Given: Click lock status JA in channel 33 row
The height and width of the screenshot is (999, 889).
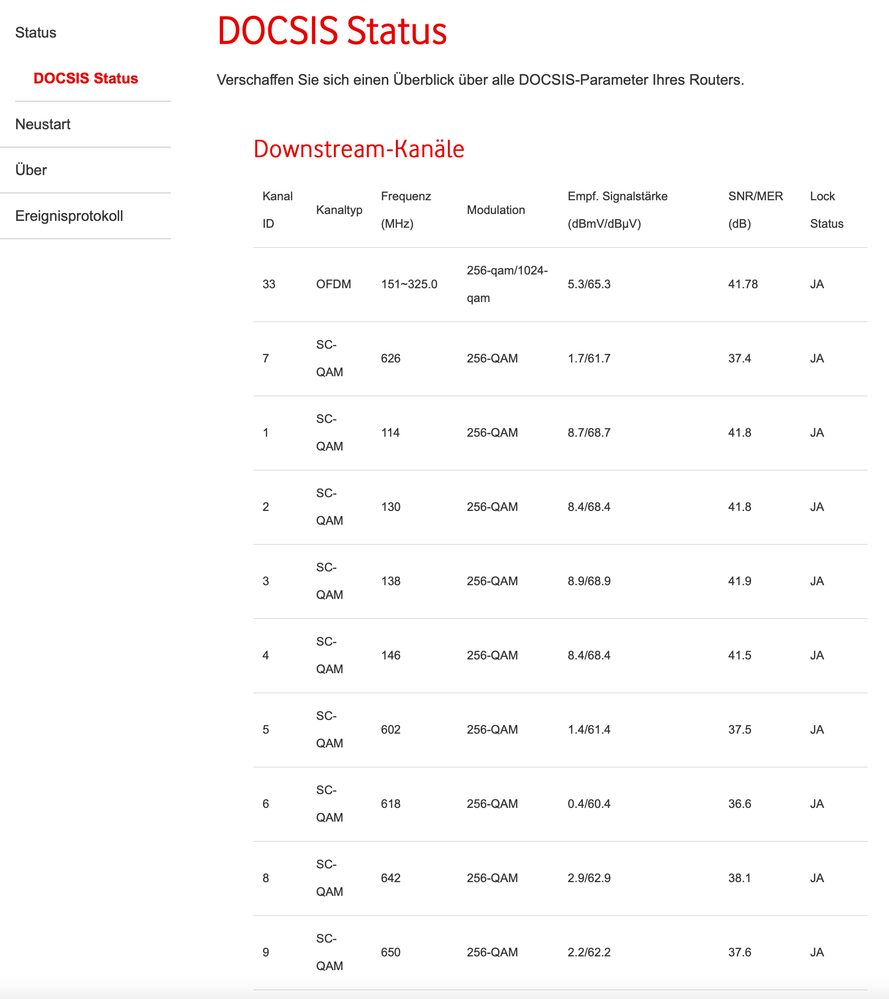Looking at the screenshot, I should 817,284.
